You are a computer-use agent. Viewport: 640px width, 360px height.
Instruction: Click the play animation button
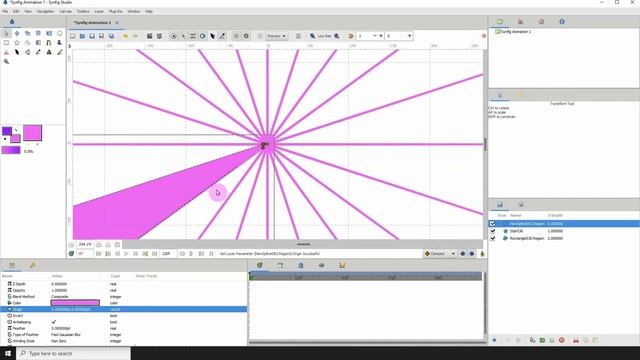tap(127, 253)
